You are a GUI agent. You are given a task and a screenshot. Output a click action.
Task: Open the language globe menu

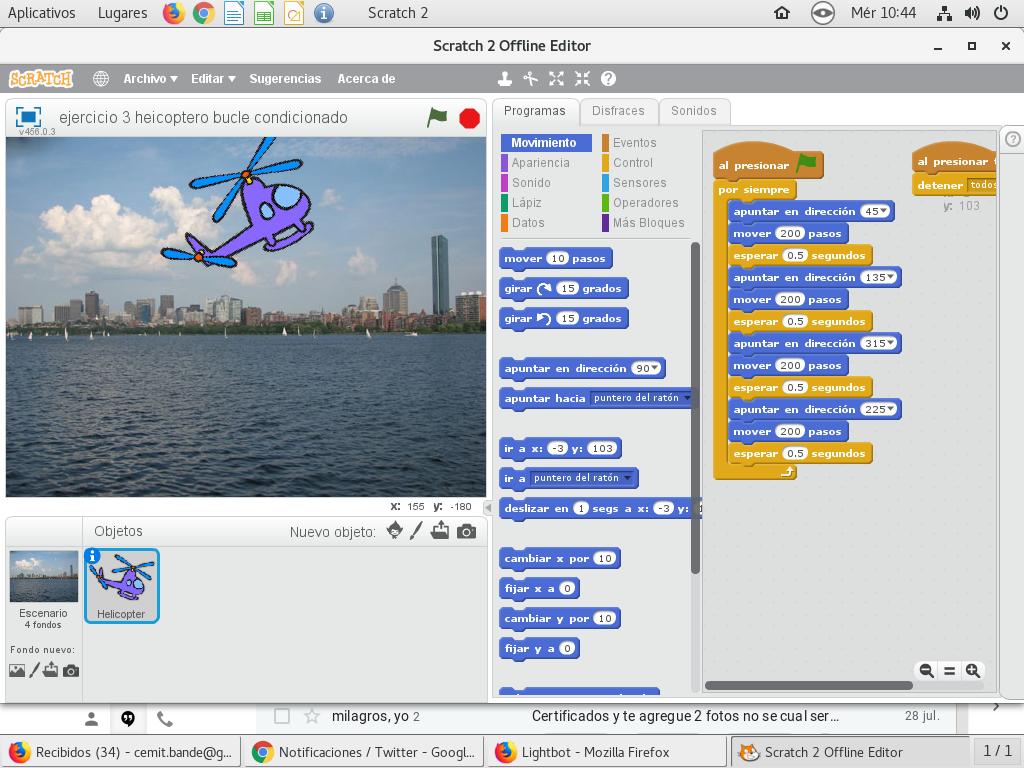(101, 79)
